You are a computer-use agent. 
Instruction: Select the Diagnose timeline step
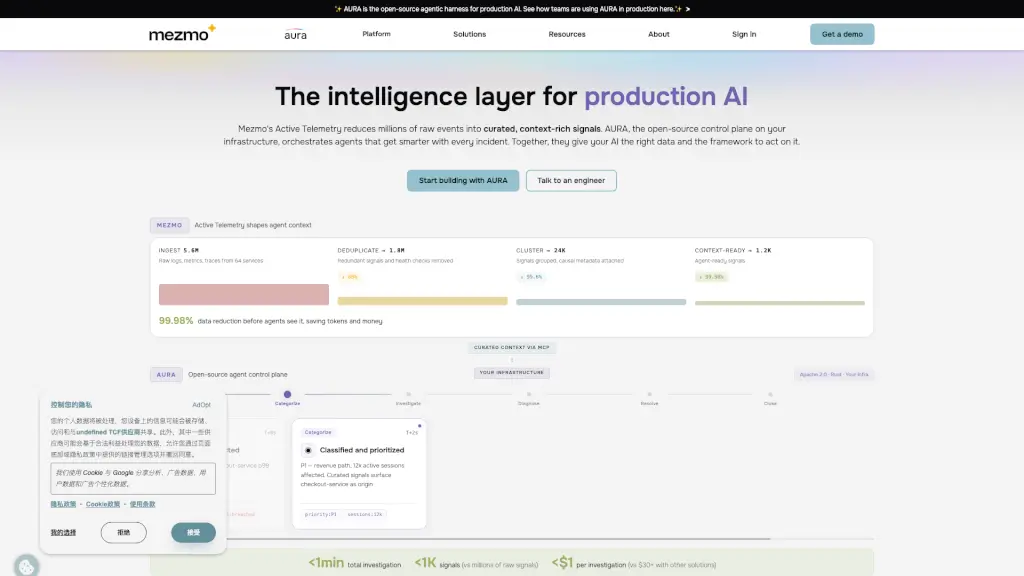(x=529, y=398)
